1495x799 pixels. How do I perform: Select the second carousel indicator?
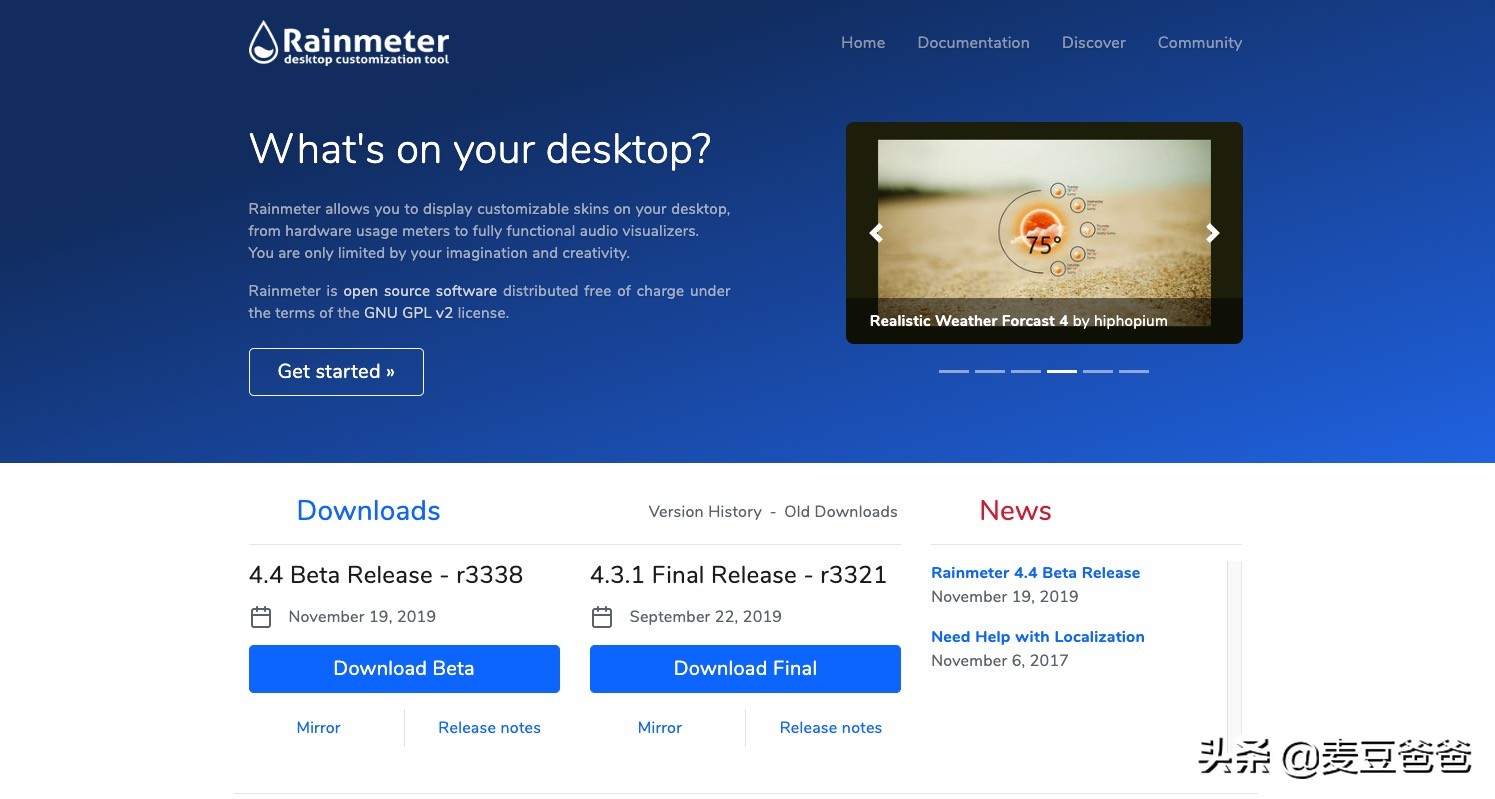(990, 371)
